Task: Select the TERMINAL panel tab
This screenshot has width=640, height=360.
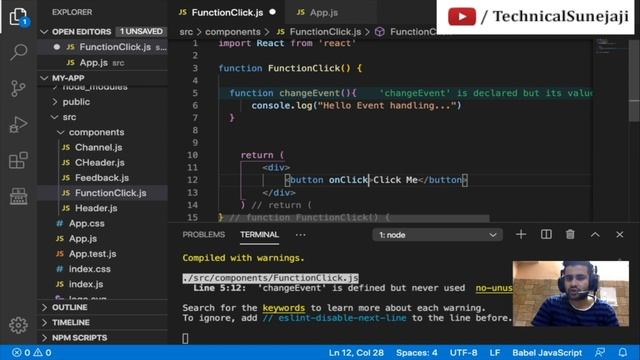Action: click(x=259, y=235)
